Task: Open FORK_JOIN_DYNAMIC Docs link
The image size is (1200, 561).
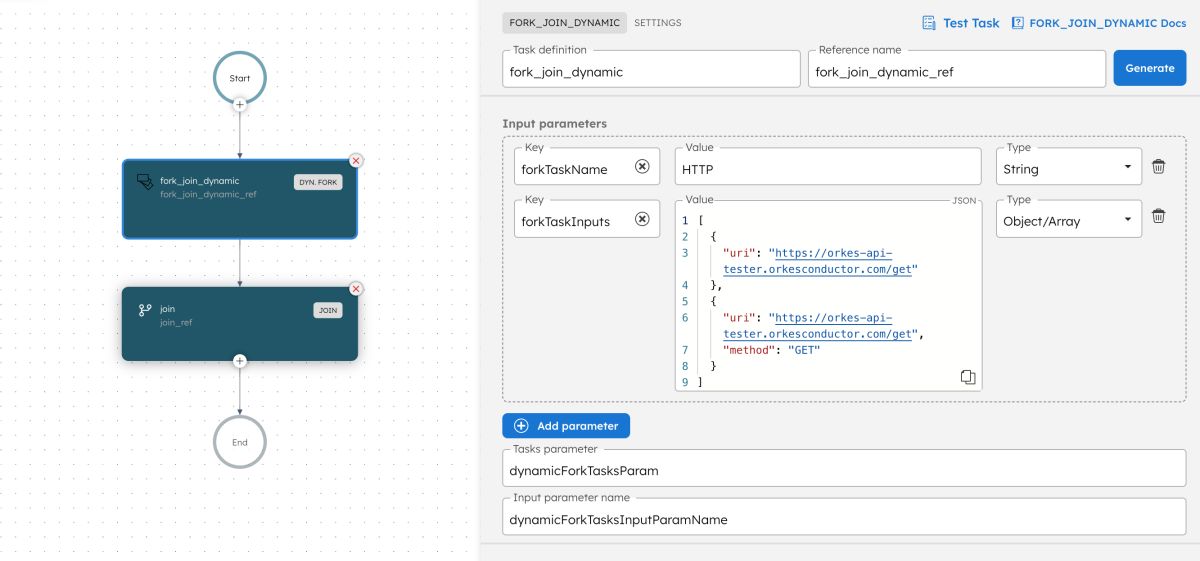Action: point(1099,23)
